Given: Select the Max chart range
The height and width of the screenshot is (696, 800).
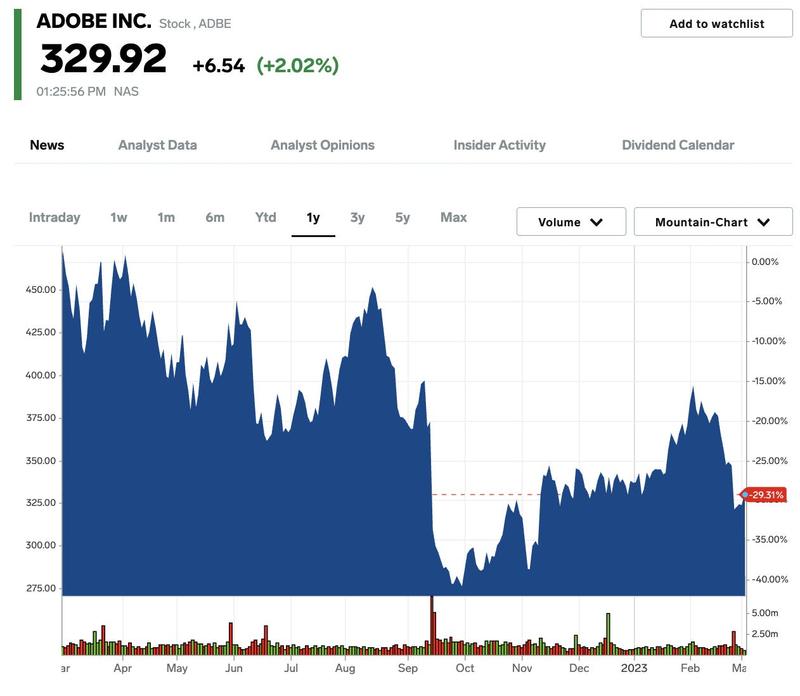Looking at the screenshot, I should click(454, 217).
